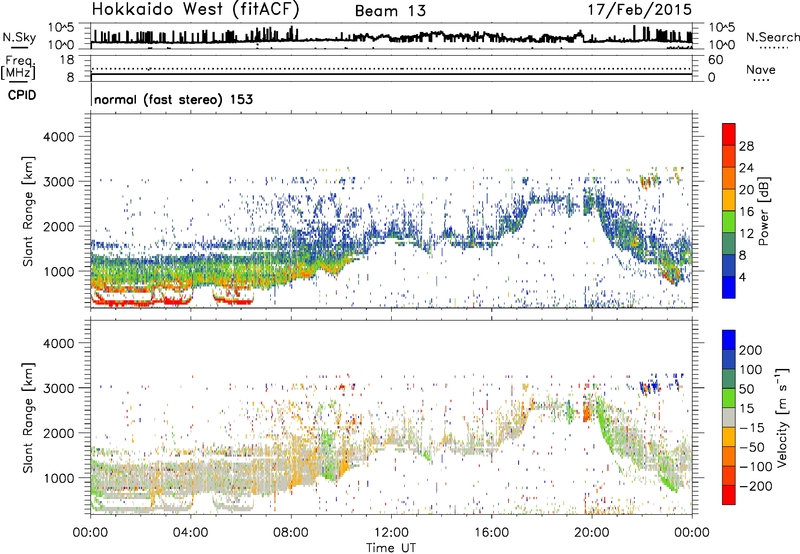This screenshot has width=800, height=554.
Task: Click "Slant Range [km]" label of the power panel
Action: [x=28, y=211]
